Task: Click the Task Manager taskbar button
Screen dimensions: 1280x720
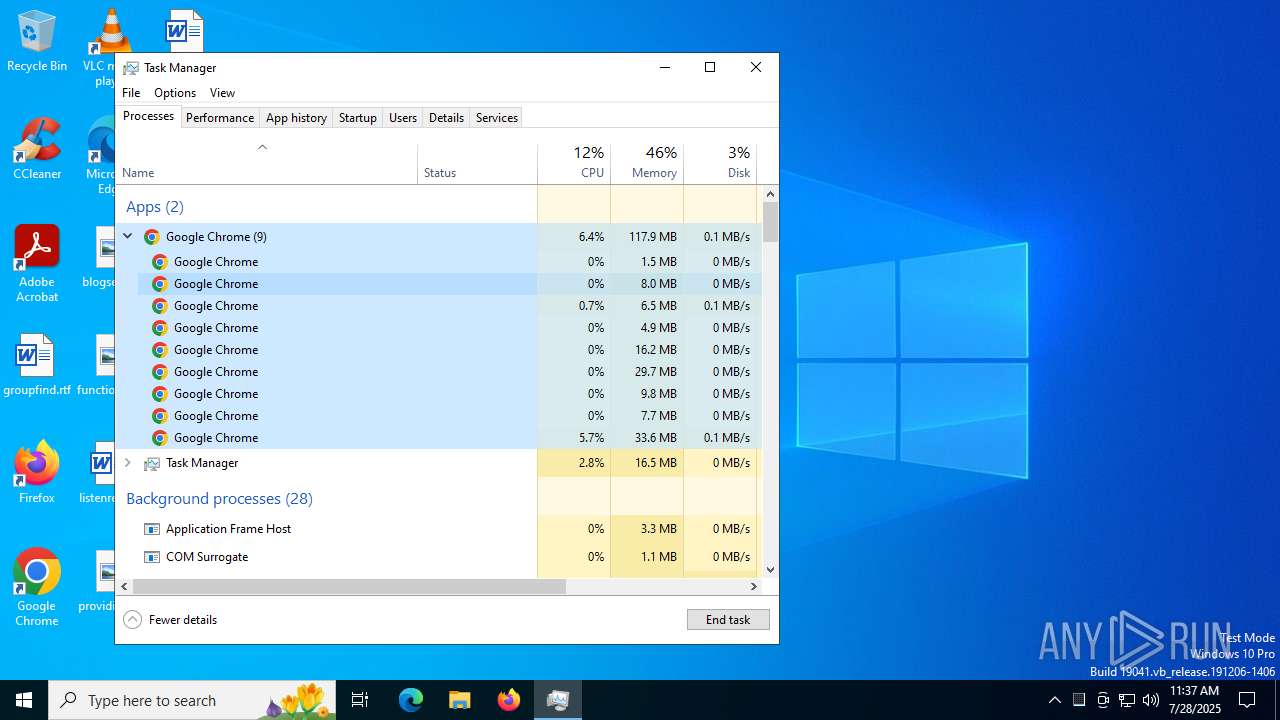Action: point(558,700)
